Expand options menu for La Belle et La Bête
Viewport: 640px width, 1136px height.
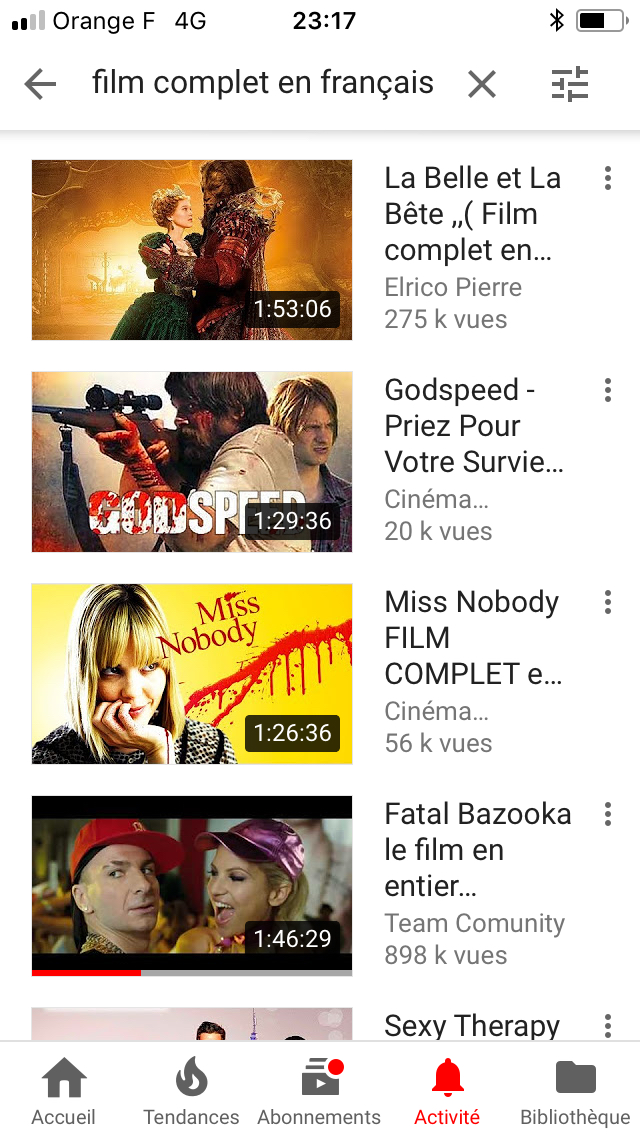607,178
